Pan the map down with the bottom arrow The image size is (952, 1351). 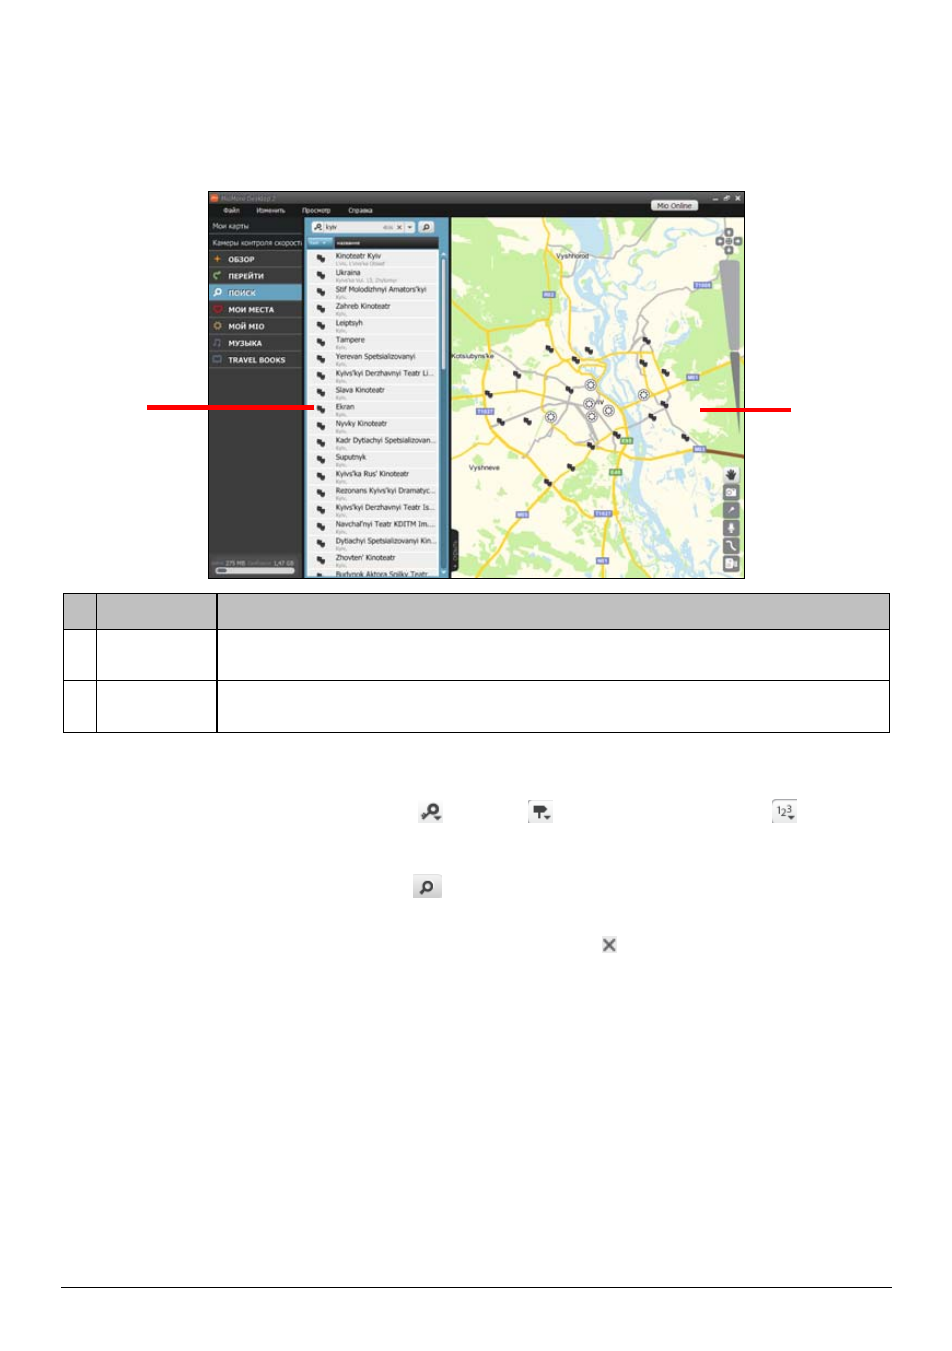click(729, 250)
